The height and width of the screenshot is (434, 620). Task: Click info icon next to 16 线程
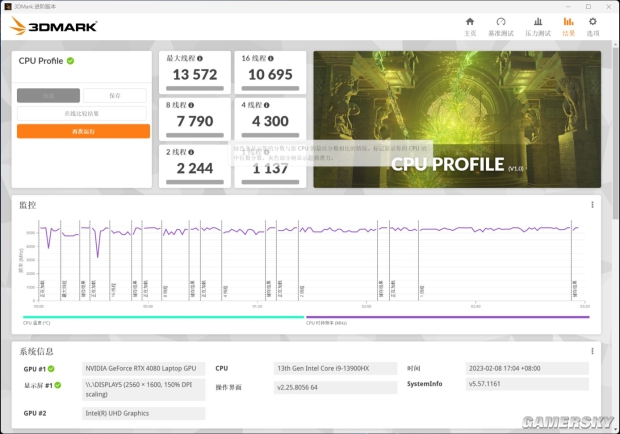coord(270,58)
